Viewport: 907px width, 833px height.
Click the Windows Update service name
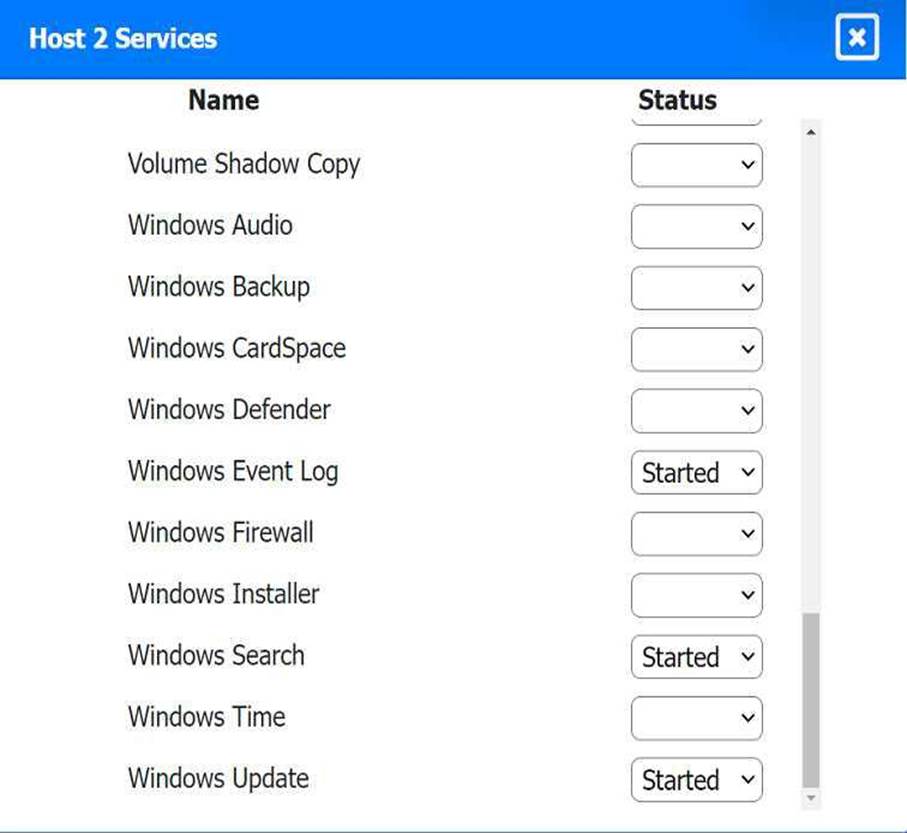click(x=218, y=778)
